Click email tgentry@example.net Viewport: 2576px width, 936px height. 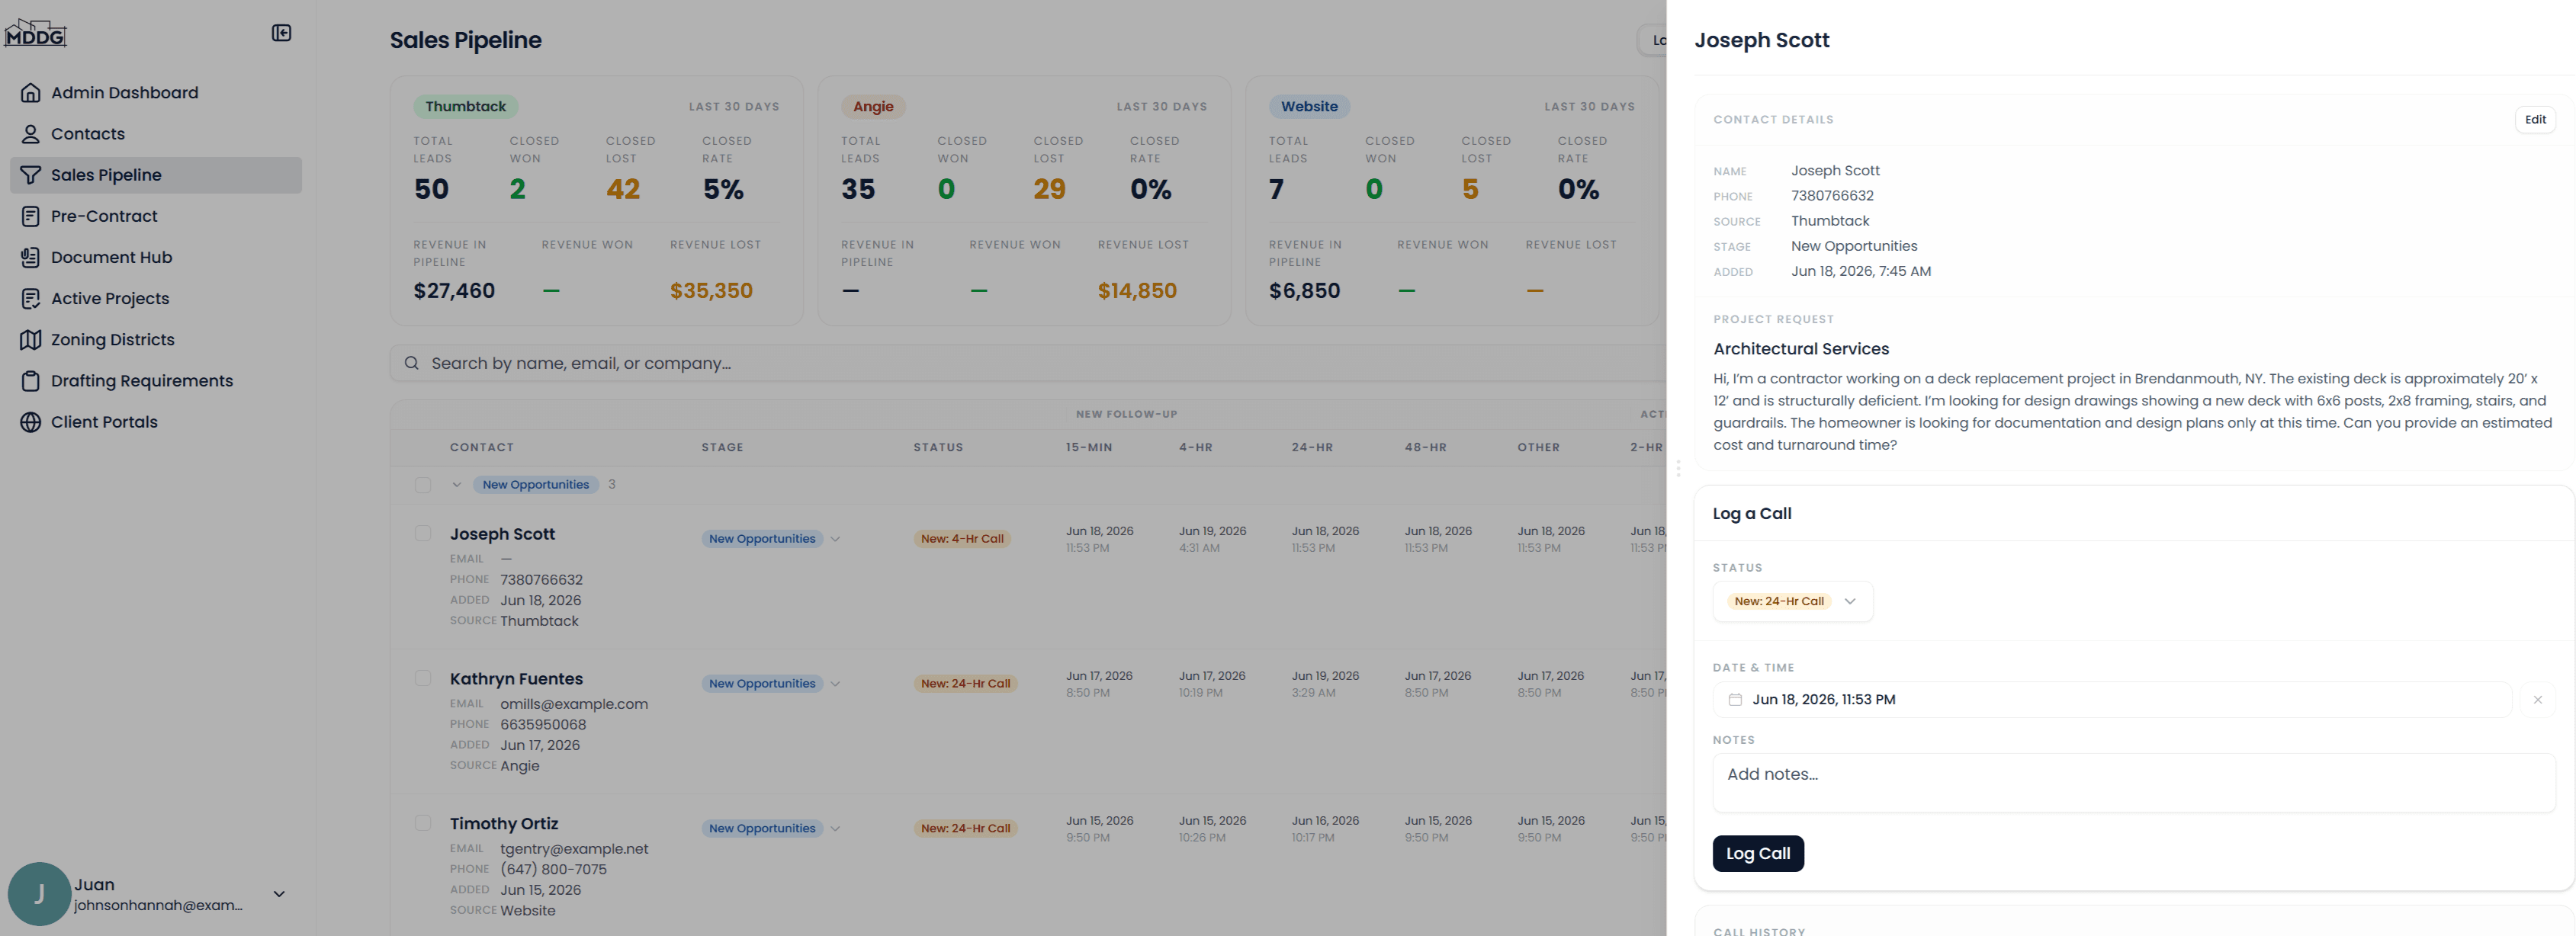pyautogui.click(x=574, y=849)
